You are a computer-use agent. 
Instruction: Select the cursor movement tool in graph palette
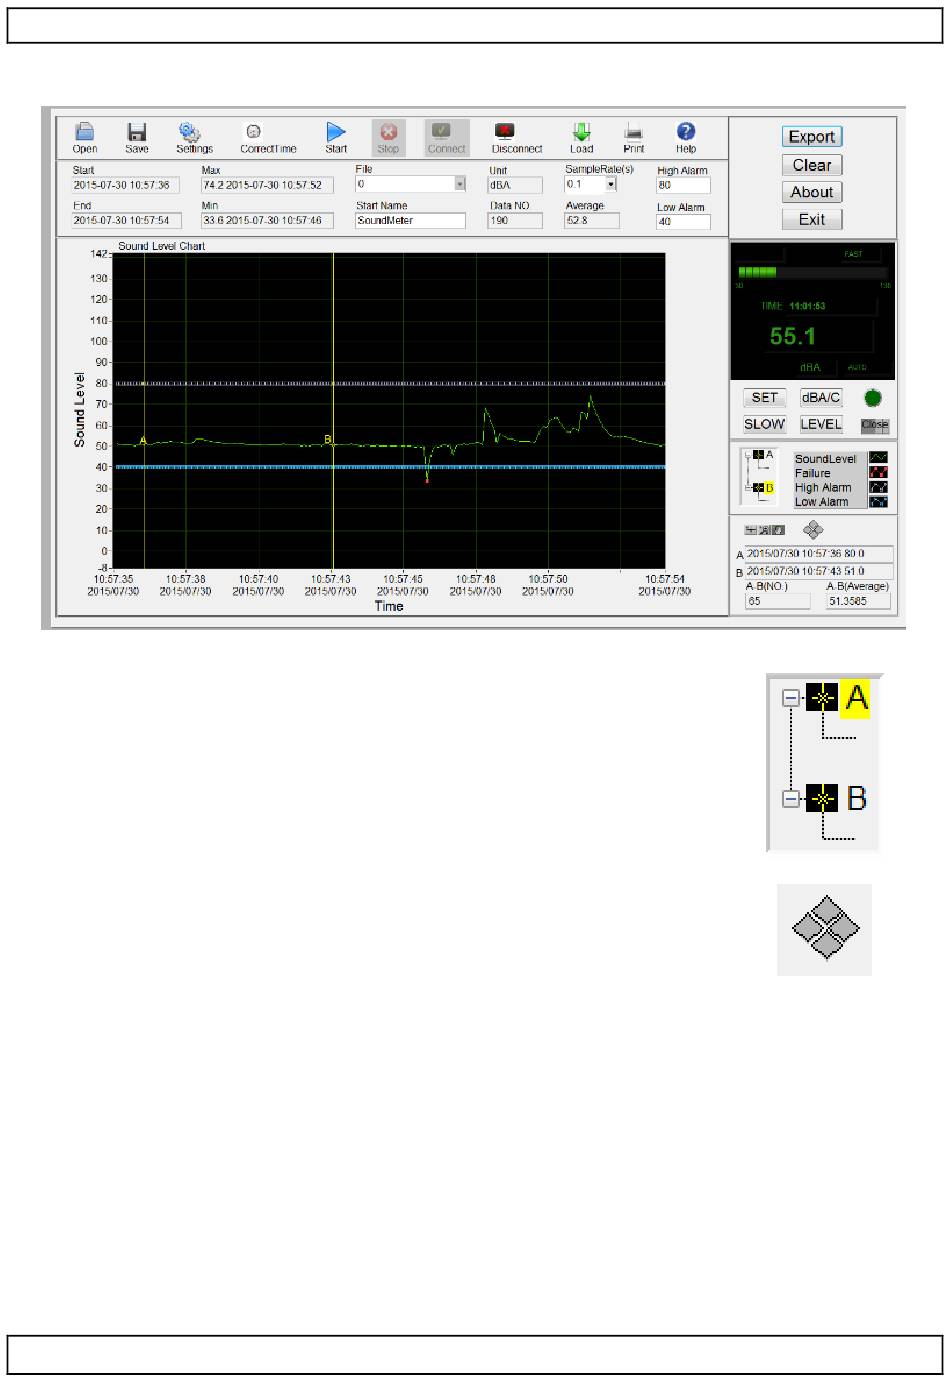[750, 530]
